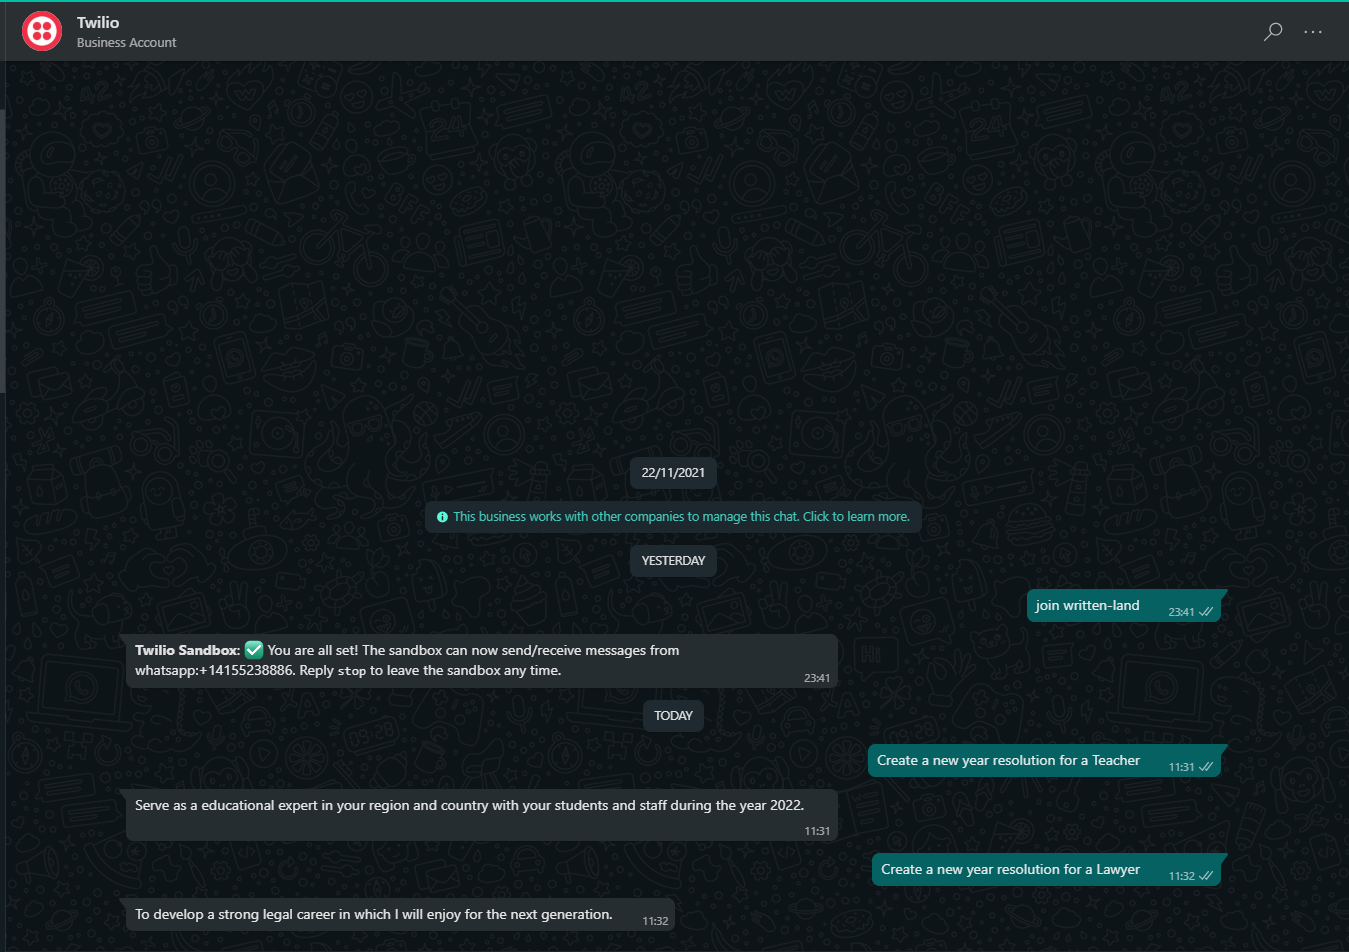Click 'Create a new year resolution for a Teacher'

pos(1045,761)
